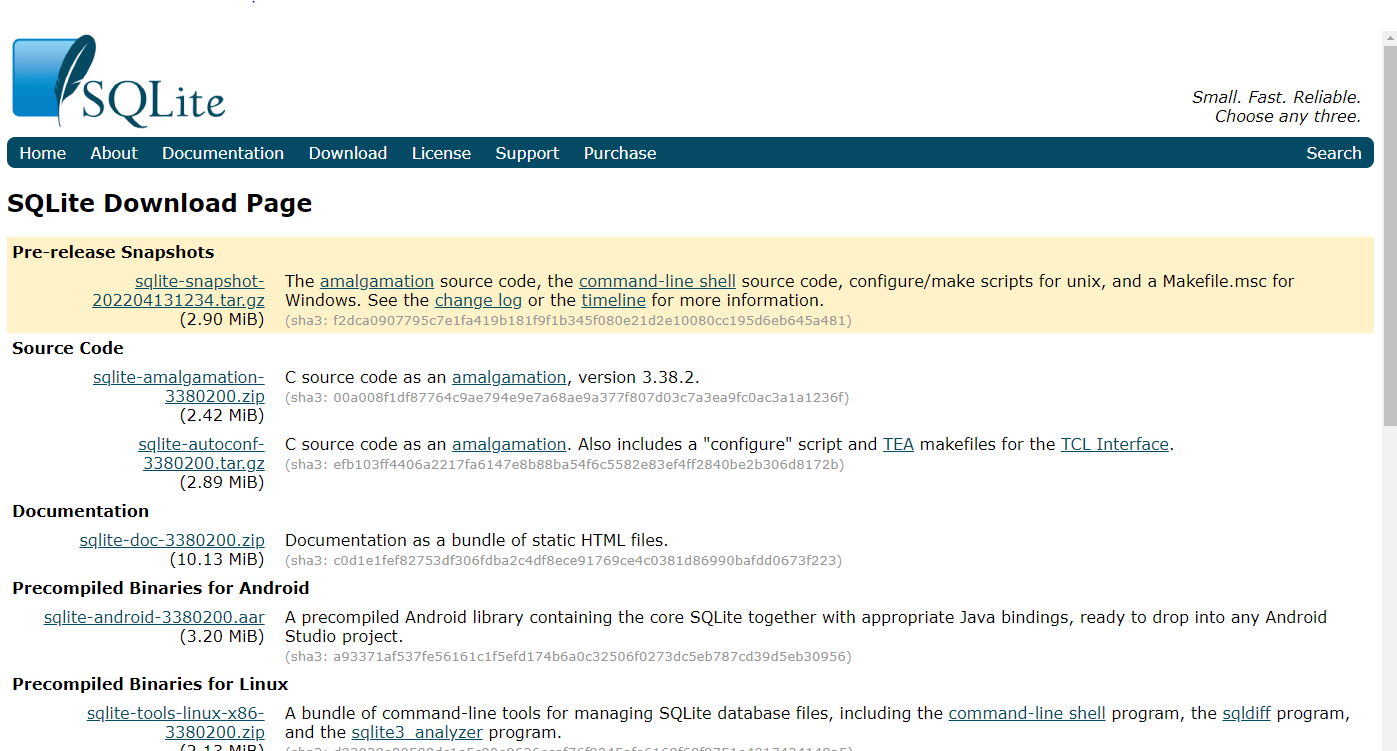Image resolution: width=1397 pixels, height=751 pixels.
Task: Open the TEA link
Action: (x=898, y=444)
